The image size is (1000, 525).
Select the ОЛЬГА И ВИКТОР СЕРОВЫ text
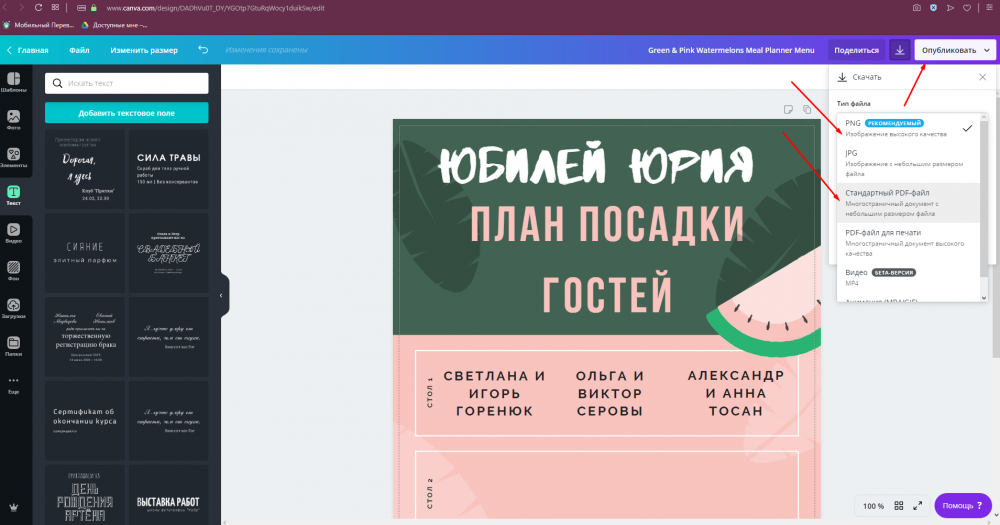(610, 393)
